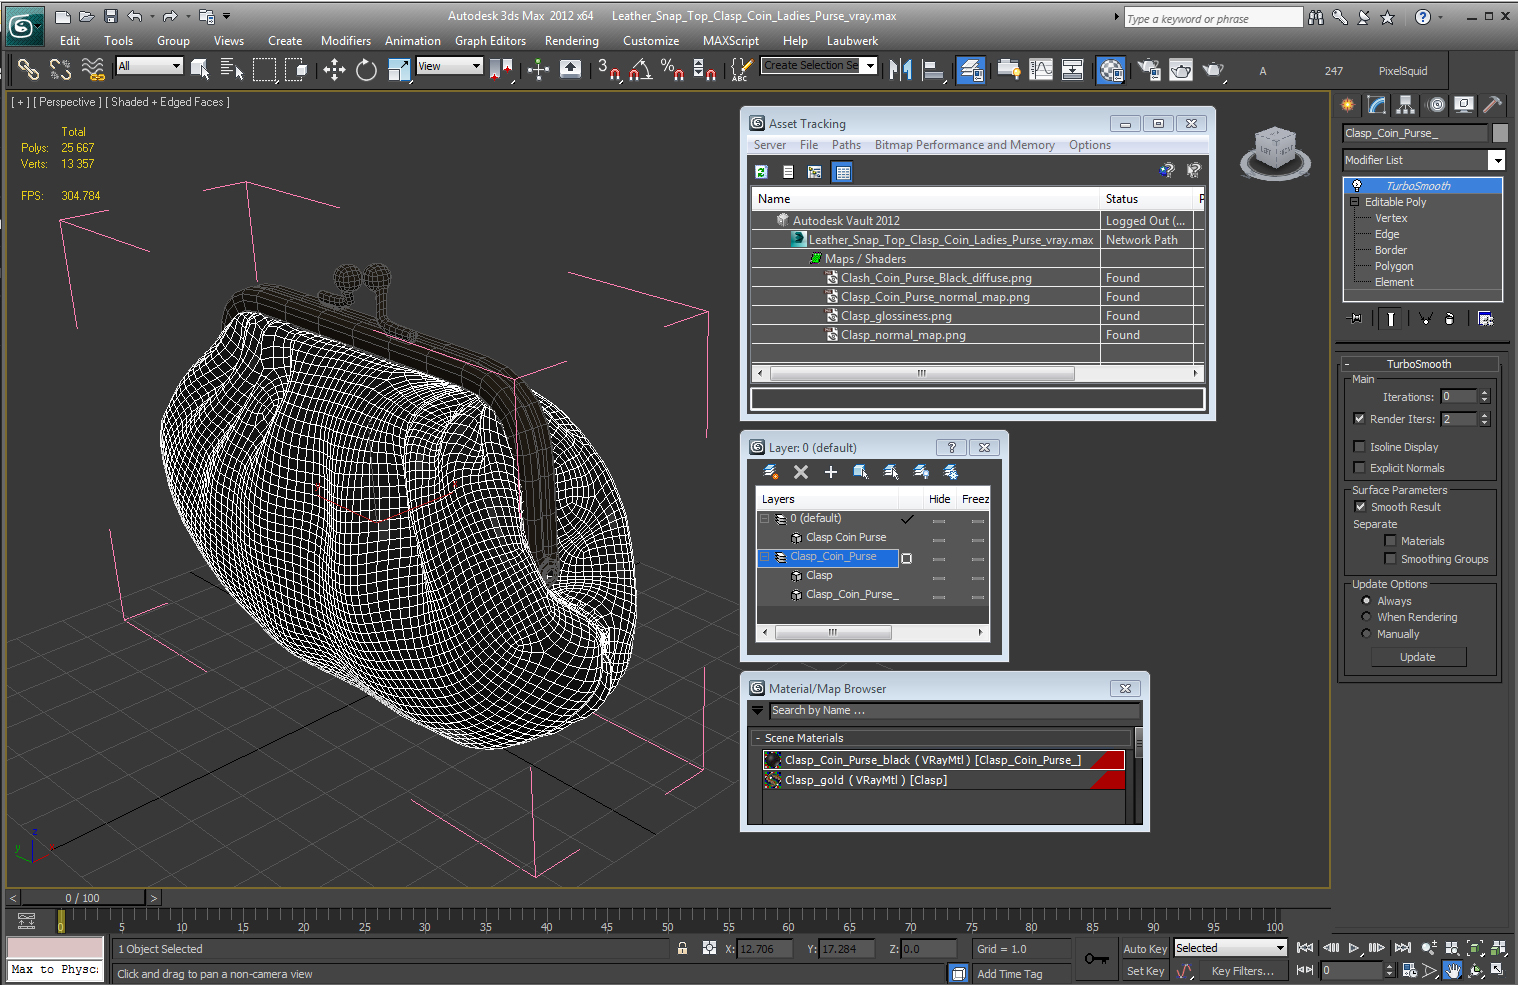This screenshot has width=1518, height=985.
Task: Select When Rendering update option
Action: [x=1366, y=617]
